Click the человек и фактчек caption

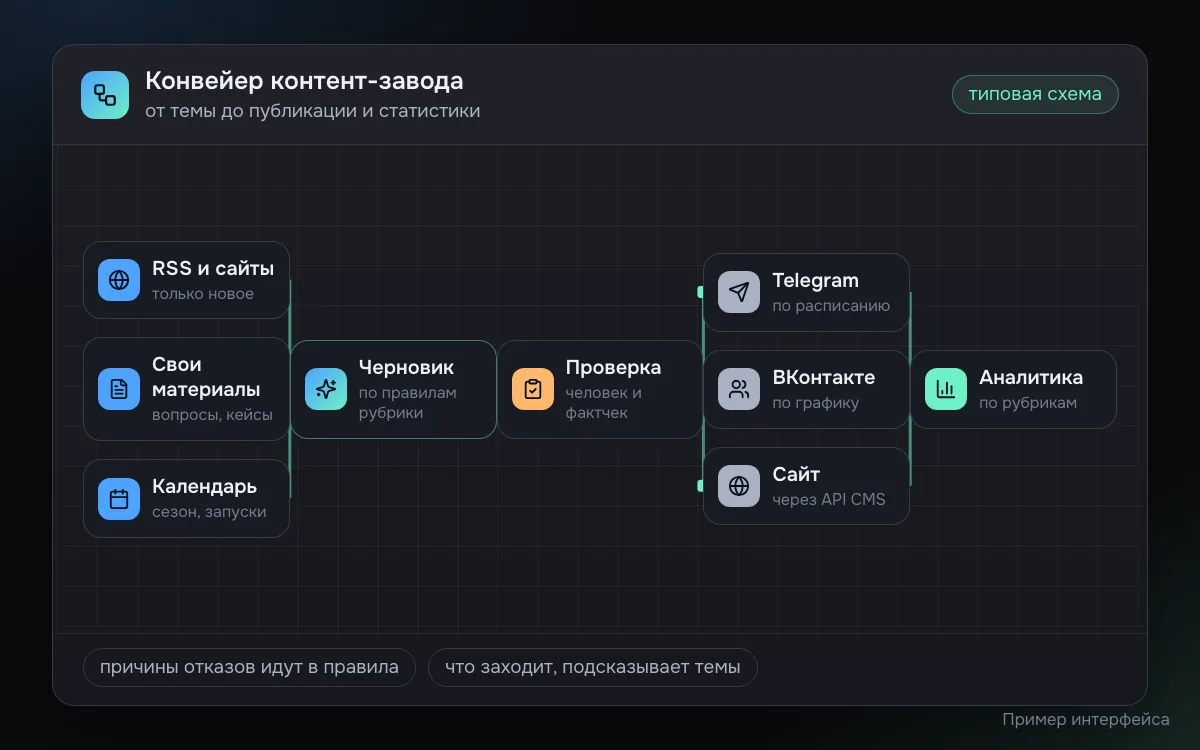coord(604,403)
